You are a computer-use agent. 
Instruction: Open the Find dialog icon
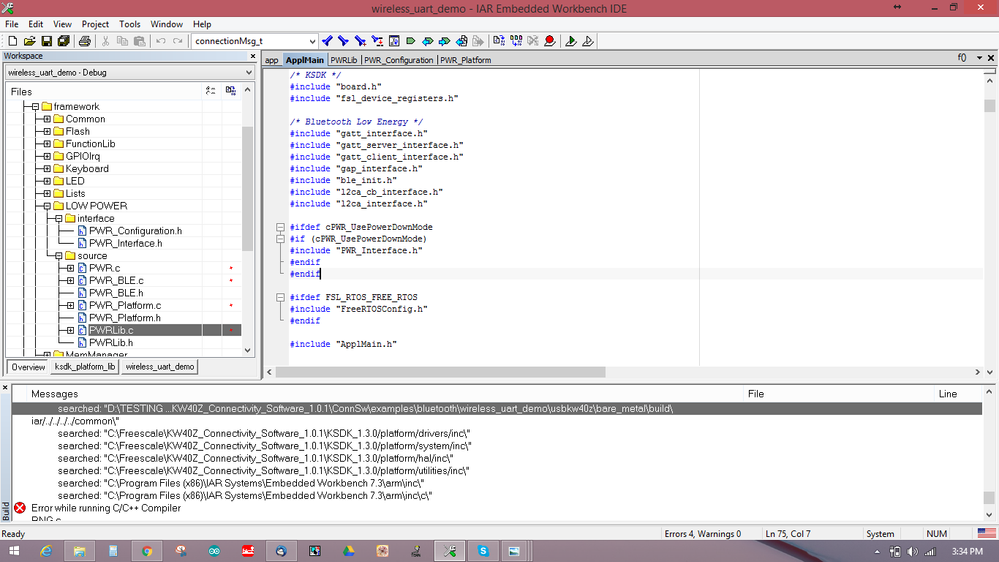[x=361, y=41]
